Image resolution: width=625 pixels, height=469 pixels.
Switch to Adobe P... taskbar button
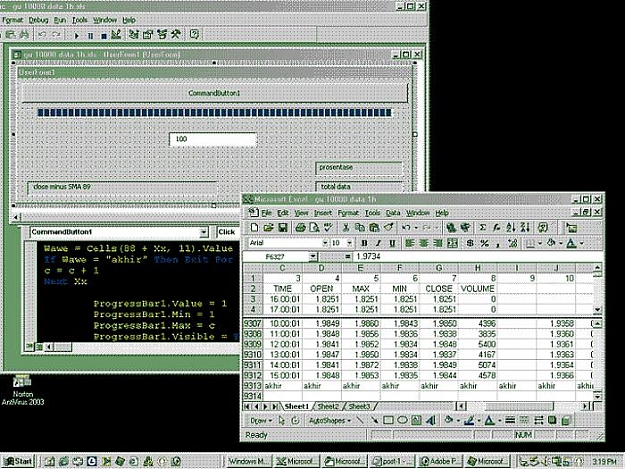pos(440,461)
